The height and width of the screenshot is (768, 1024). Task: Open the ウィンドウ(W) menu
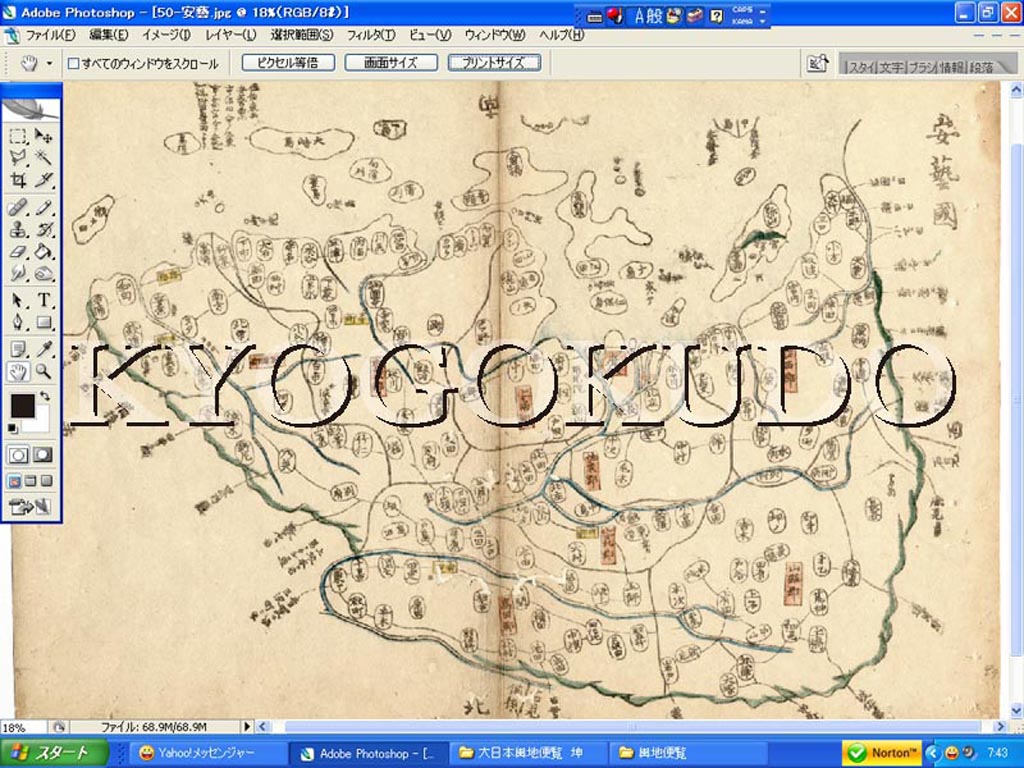[495, 35]
